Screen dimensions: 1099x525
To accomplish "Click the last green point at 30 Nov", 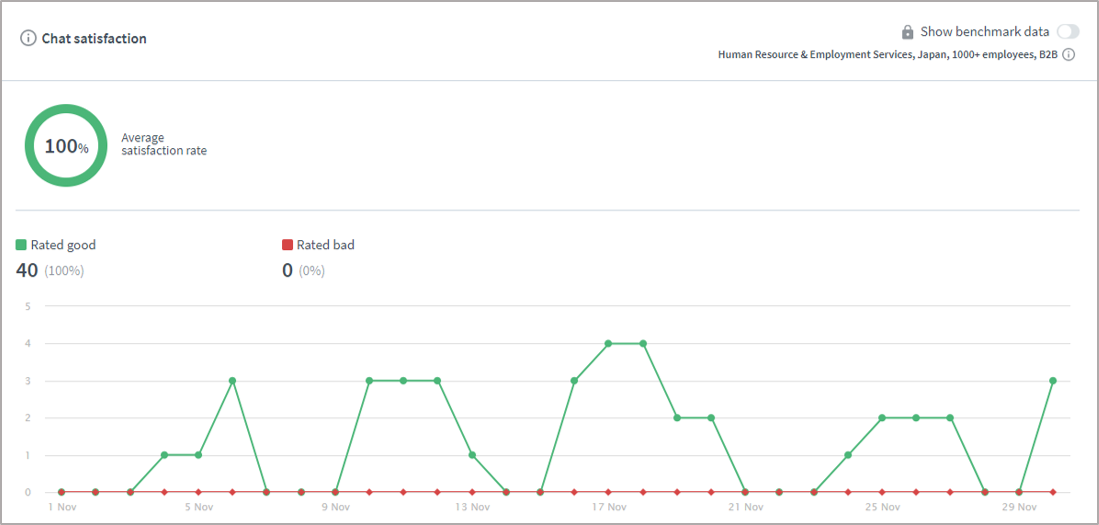I will point(1053,381).
